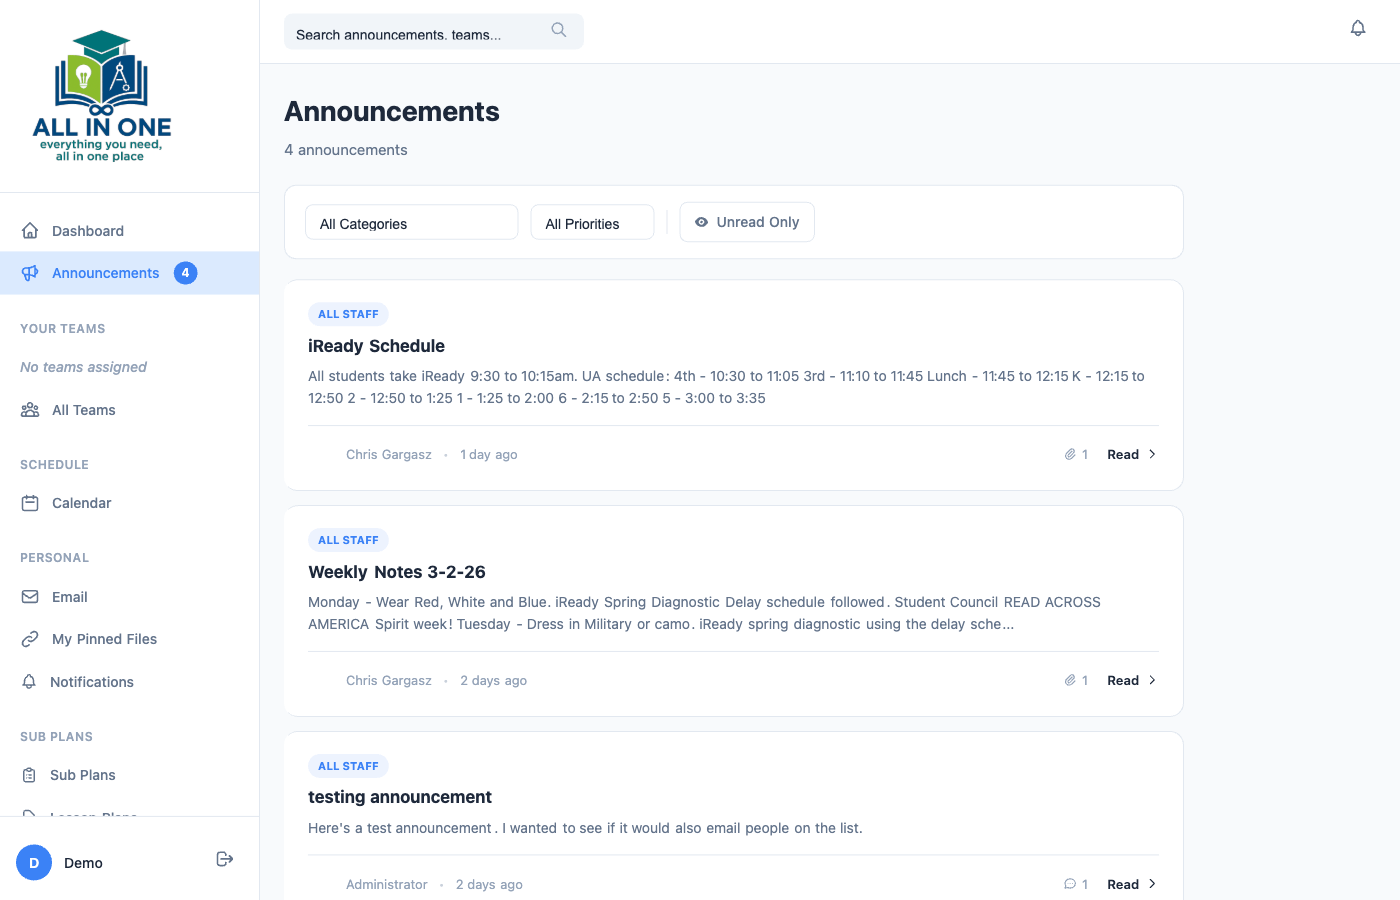This screenshot has width=1400, height=900.
Task: Click the search announcements input field
Action: [x=420, y=31]
